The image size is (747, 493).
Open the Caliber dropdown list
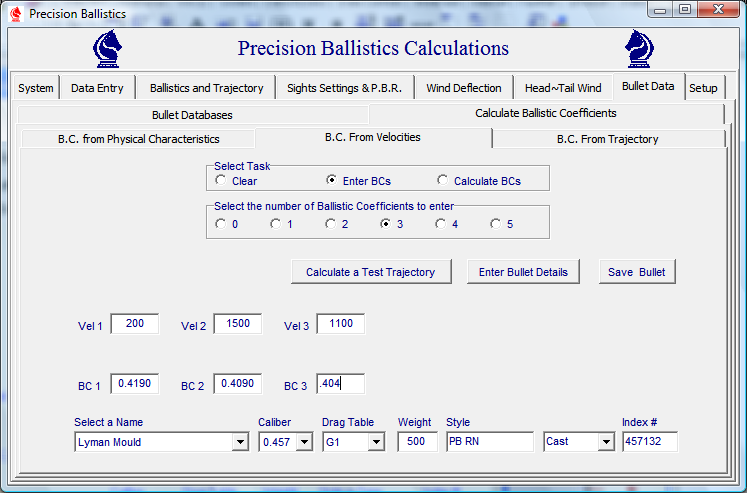[x=304, y=442]
